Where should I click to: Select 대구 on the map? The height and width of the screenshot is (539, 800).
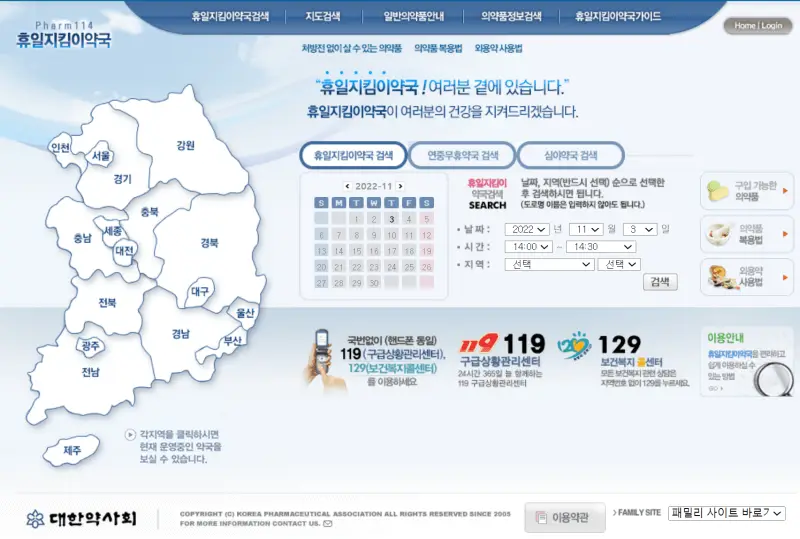click(x=199, y=291)
